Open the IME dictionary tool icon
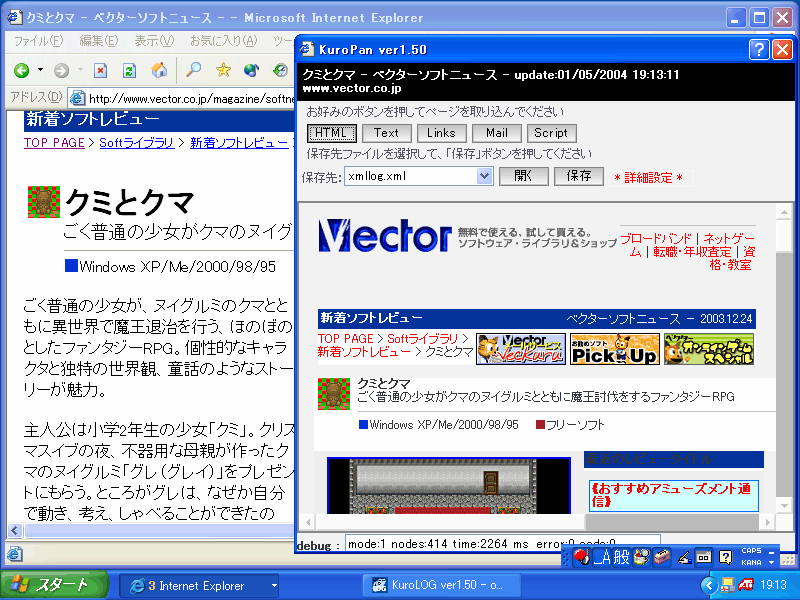 pyautogui.click(x=641, y=557)
